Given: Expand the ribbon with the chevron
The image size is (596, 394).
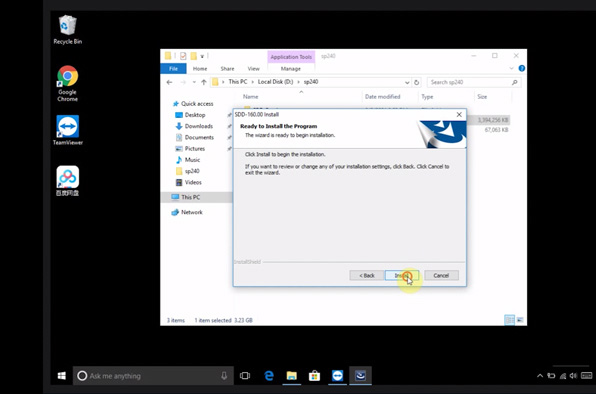Looking at the screenshot, I should tap(511, 68).
